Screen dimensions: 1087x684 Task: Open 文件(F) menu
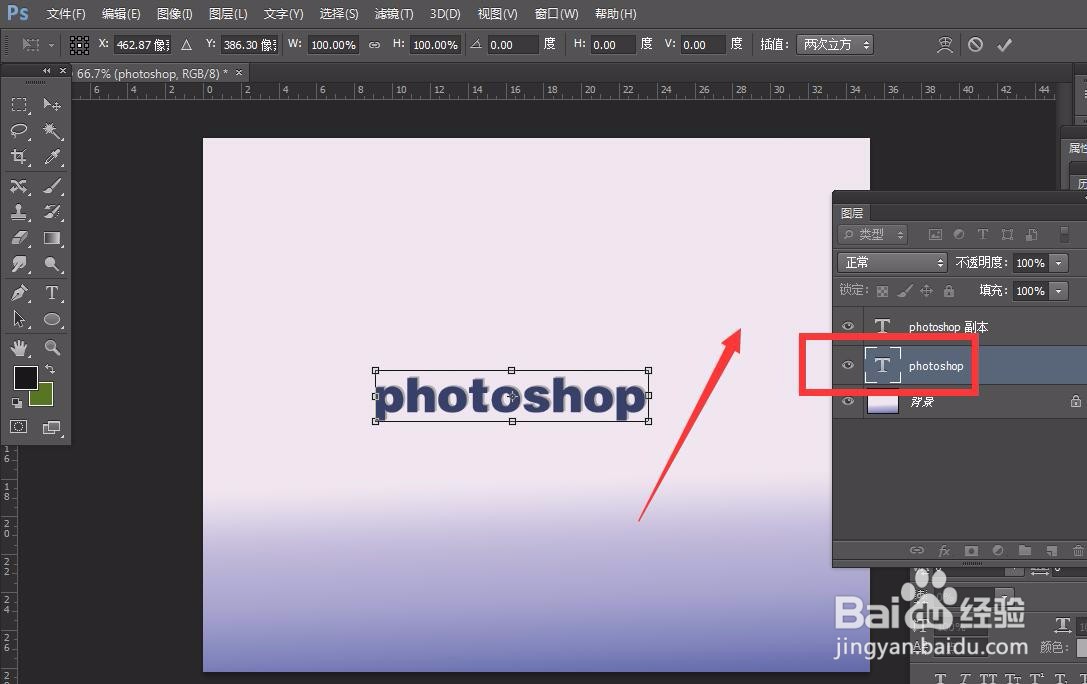pyautogui.click(x=65, y=14)
